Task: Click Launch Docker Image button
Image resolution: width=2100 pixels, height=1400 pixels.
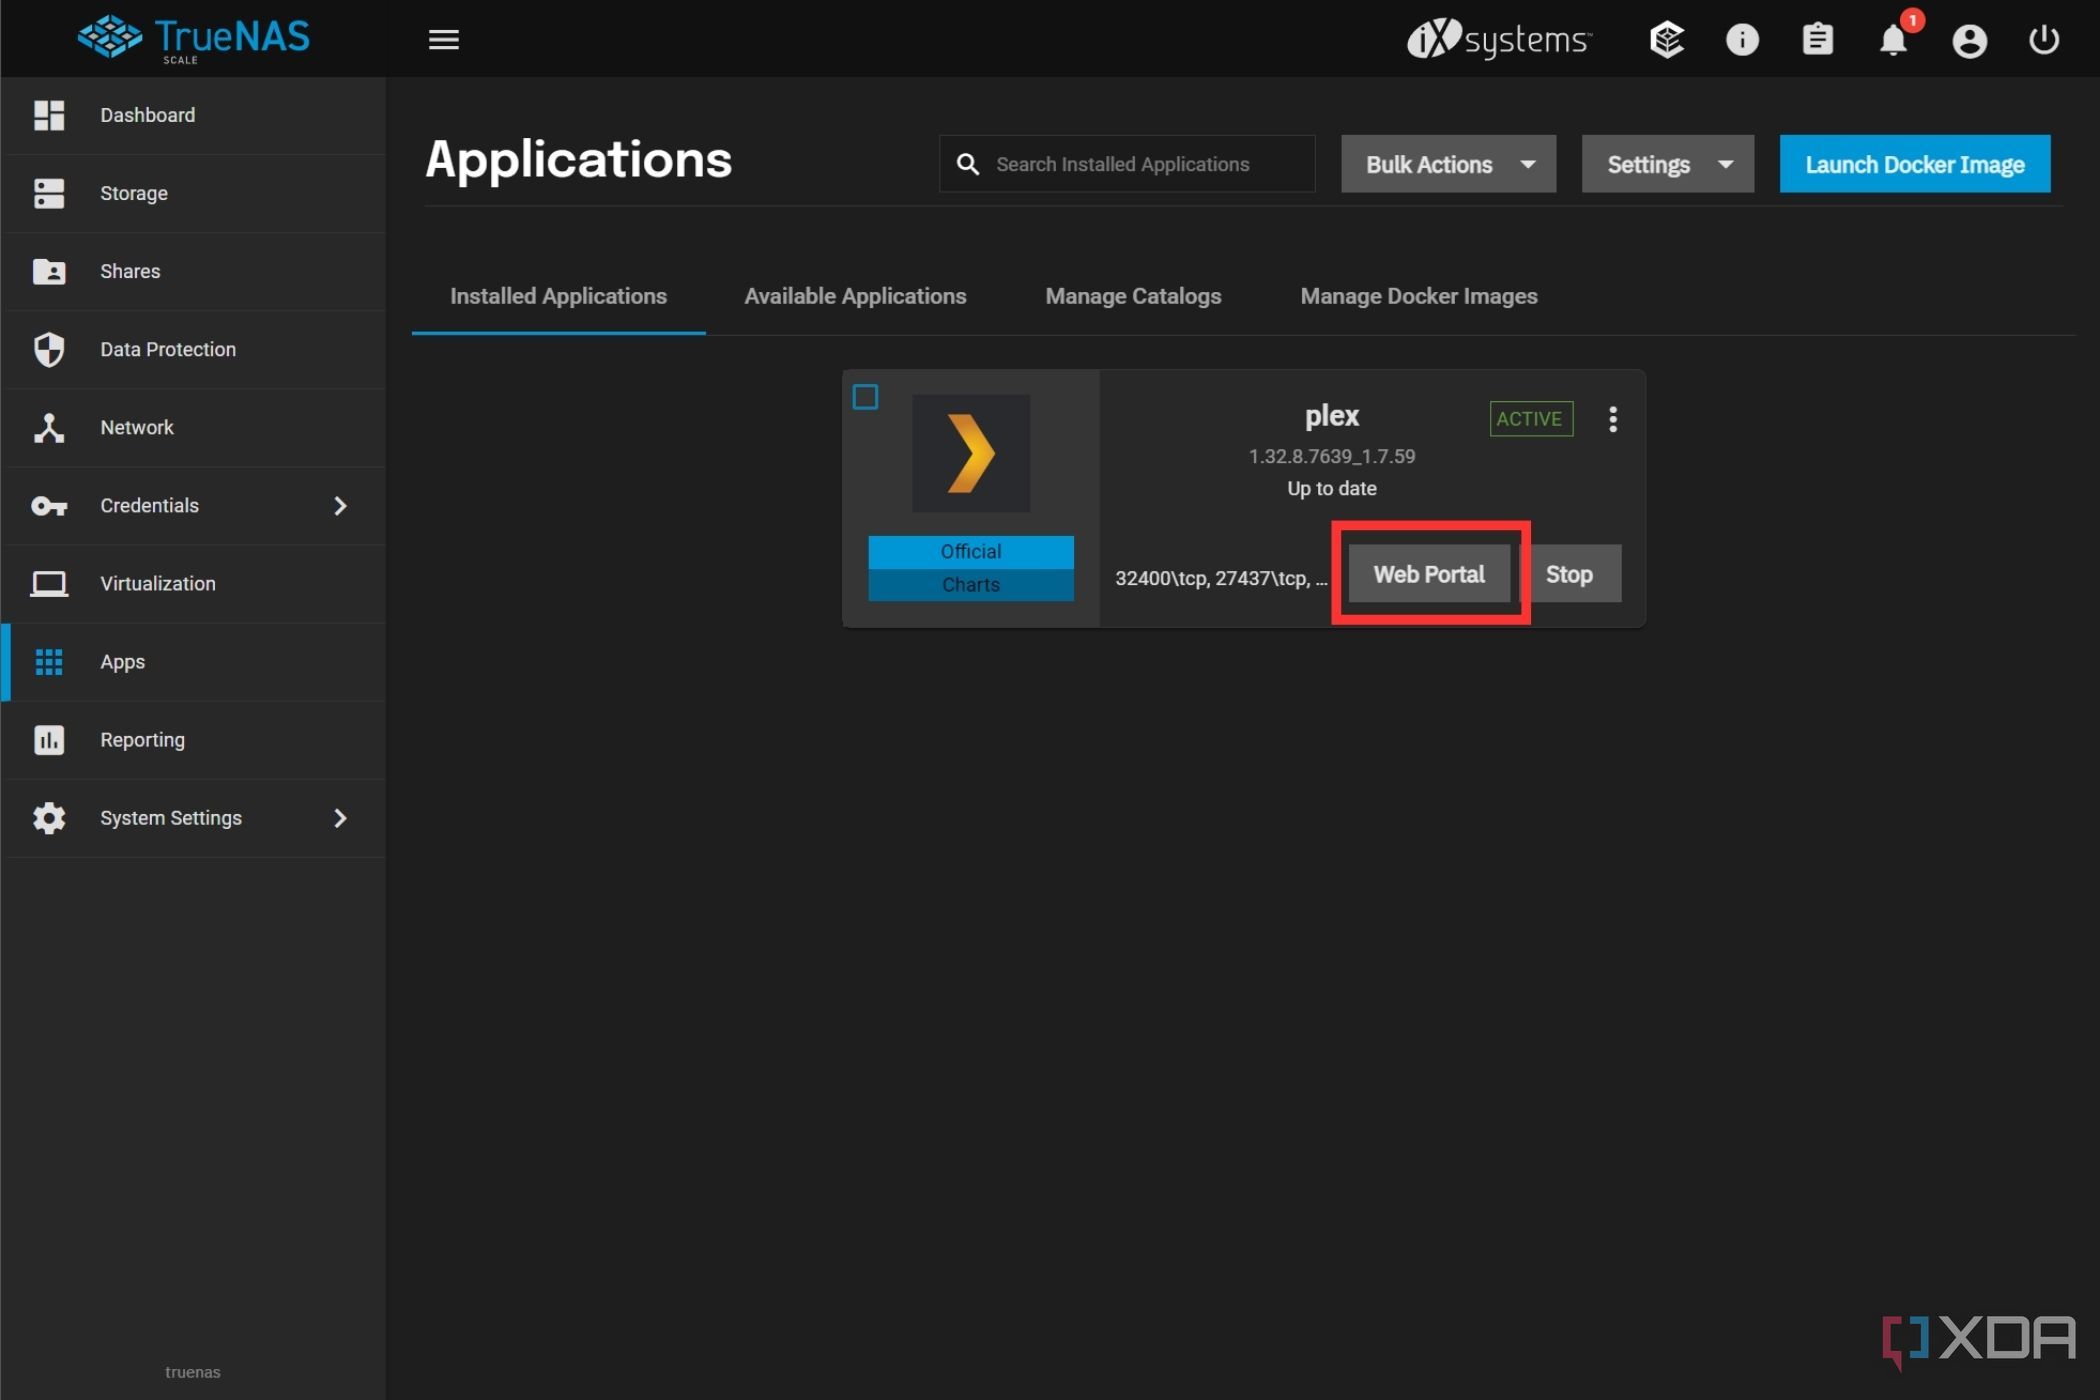Action: tap(1914, 164)
